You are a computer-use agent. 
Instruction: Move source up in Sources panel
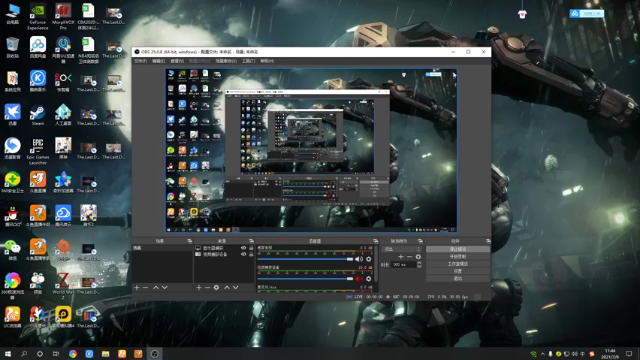227,288
